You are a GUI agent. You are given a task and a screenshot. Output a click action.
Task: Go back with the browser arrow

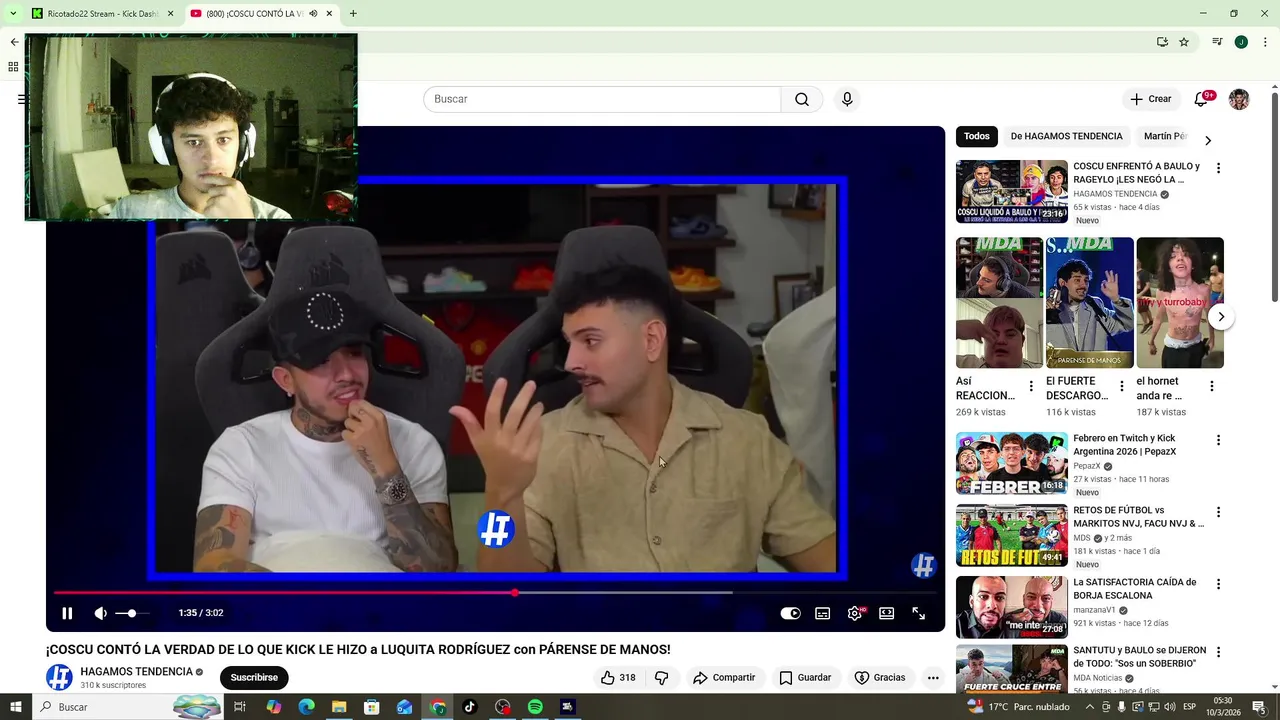coord(14,42)
